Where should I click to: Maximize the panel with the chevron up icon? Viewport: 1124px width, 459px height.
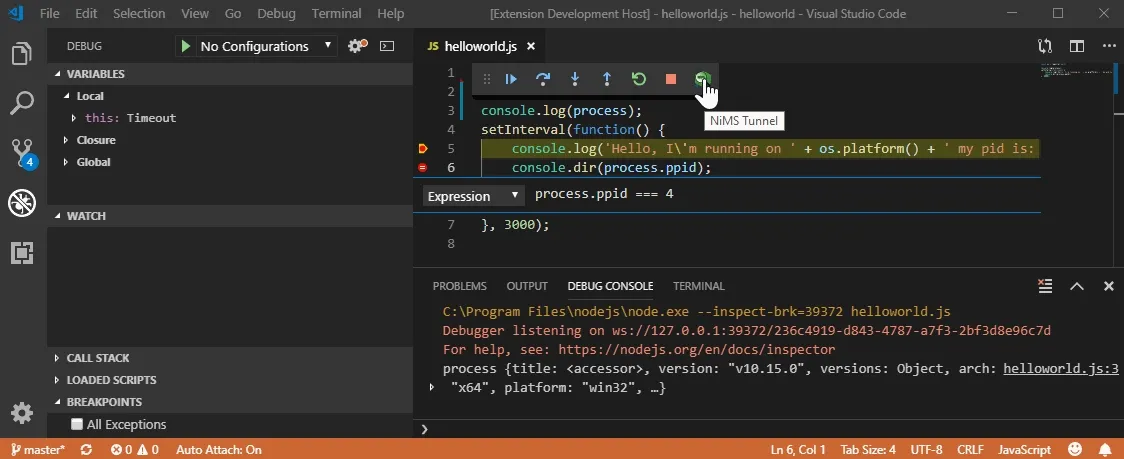(1077, 285)
